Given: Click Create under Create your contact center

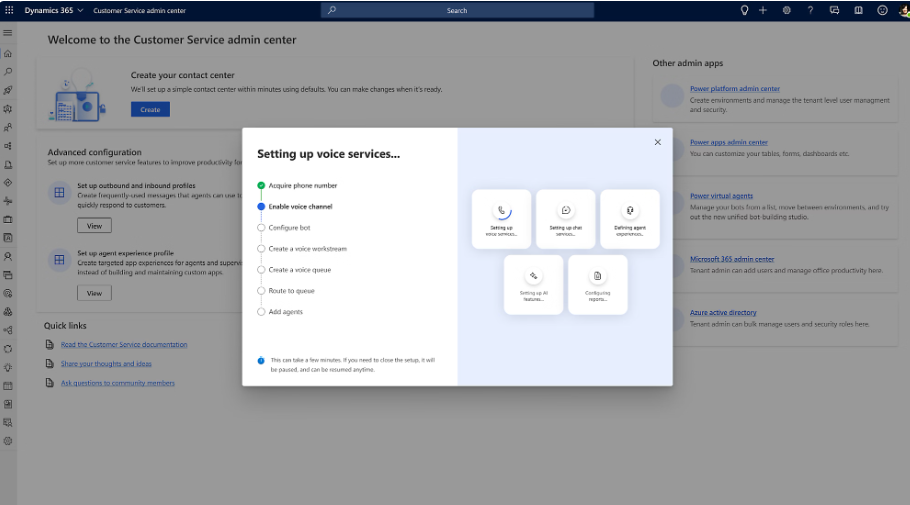Looking at the screenshot, I should pyautogui.click(x=150, y=110).
